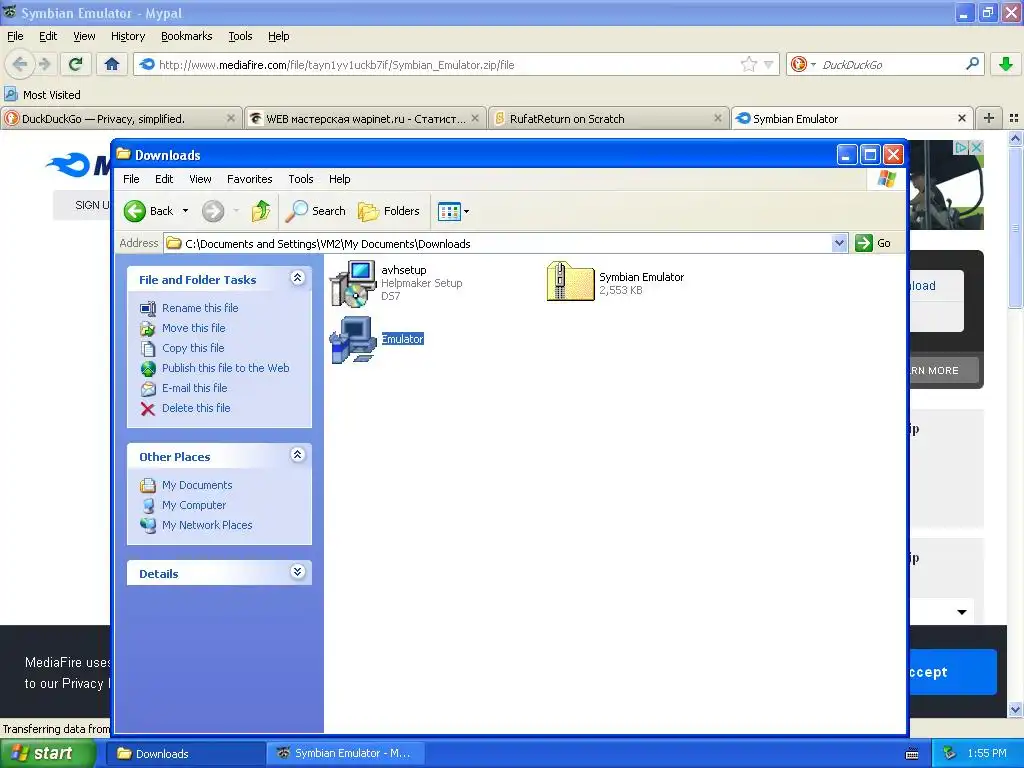Screen dimensions: 1024x768
Task: Open a new browser tab
Action: click(989, 118)
